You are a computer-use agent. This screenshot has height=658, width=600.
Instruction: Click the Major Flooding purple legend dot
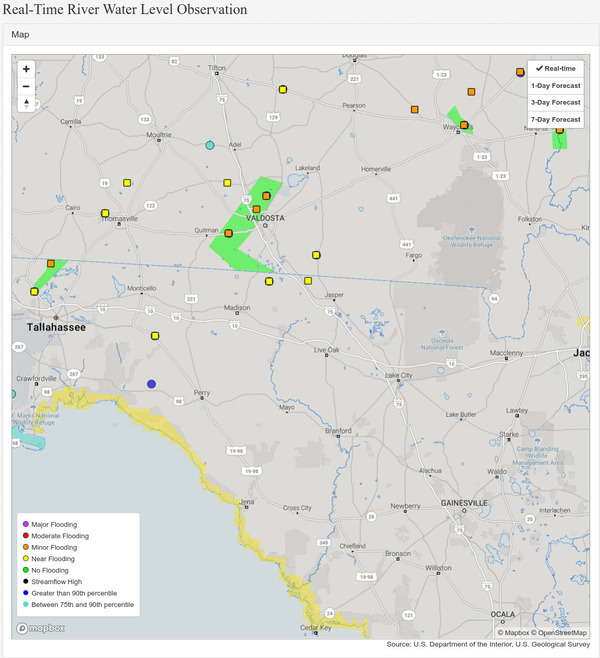pos(26,524)
